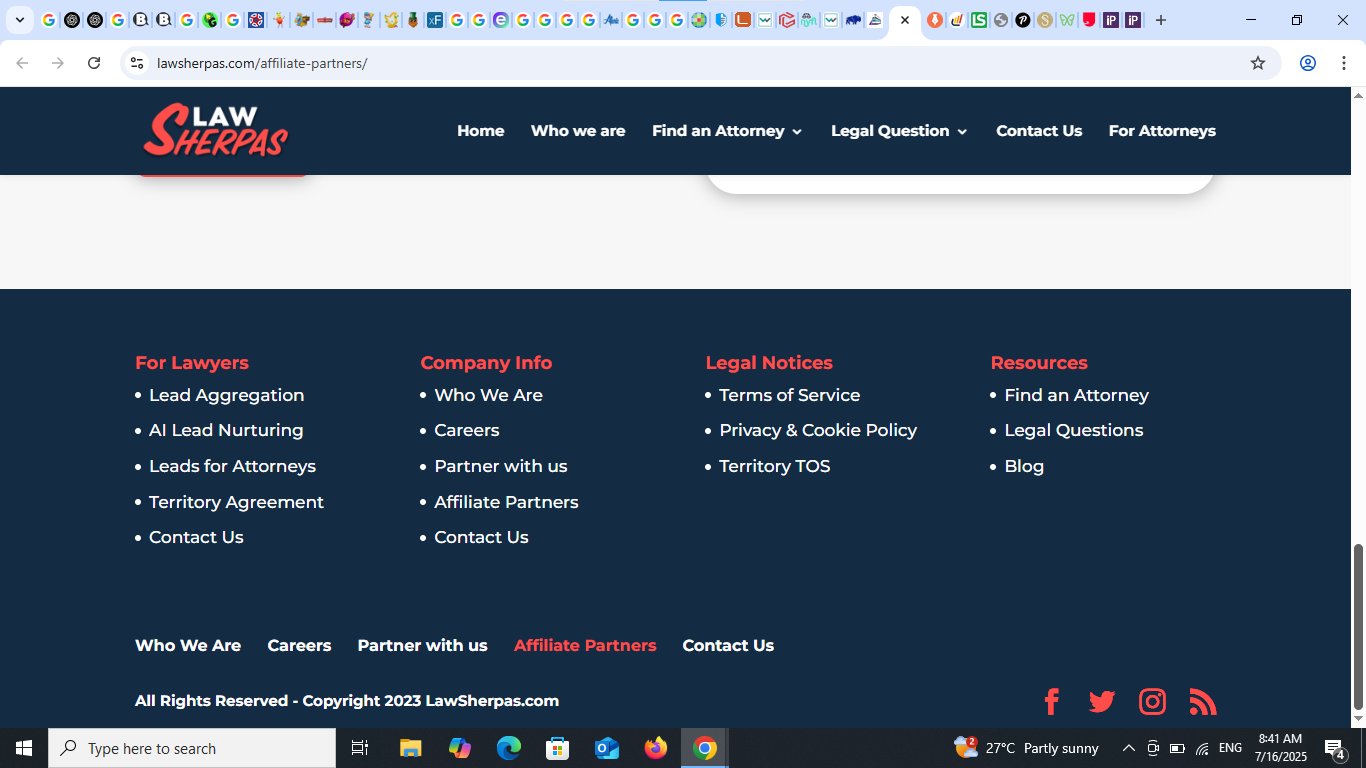Select Who We Are in bottom footer menu

click(188, 645)
